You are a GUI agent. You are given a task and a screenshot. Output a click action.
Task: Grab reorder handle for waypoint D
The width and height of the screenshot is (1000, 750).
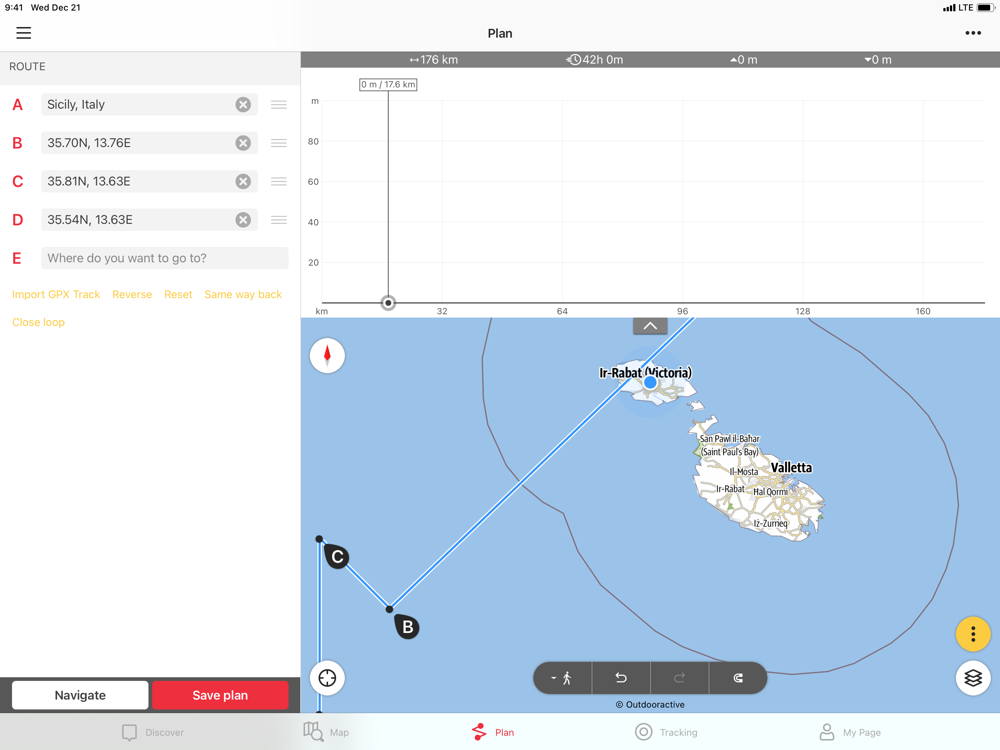click(x=279, y=219)
